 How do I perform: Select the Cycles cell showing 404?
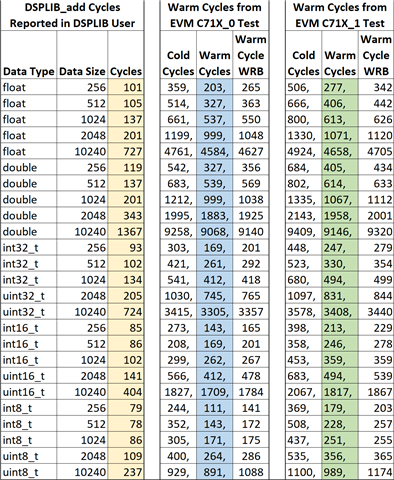tap(126, 392)
